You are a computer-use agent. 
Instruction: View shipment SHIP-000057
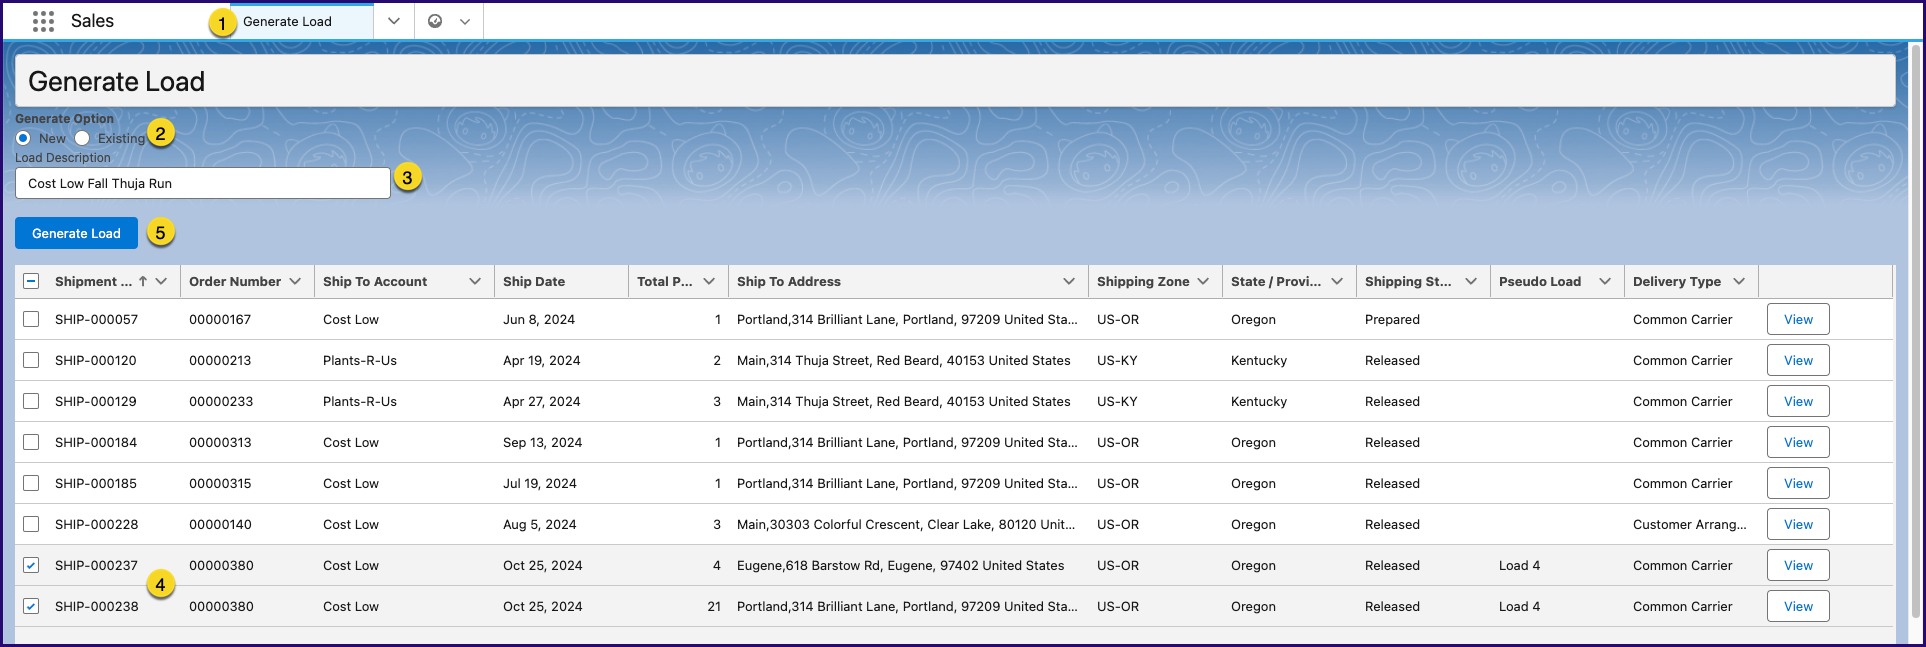pyautogui.click(x=1798, y=320)
